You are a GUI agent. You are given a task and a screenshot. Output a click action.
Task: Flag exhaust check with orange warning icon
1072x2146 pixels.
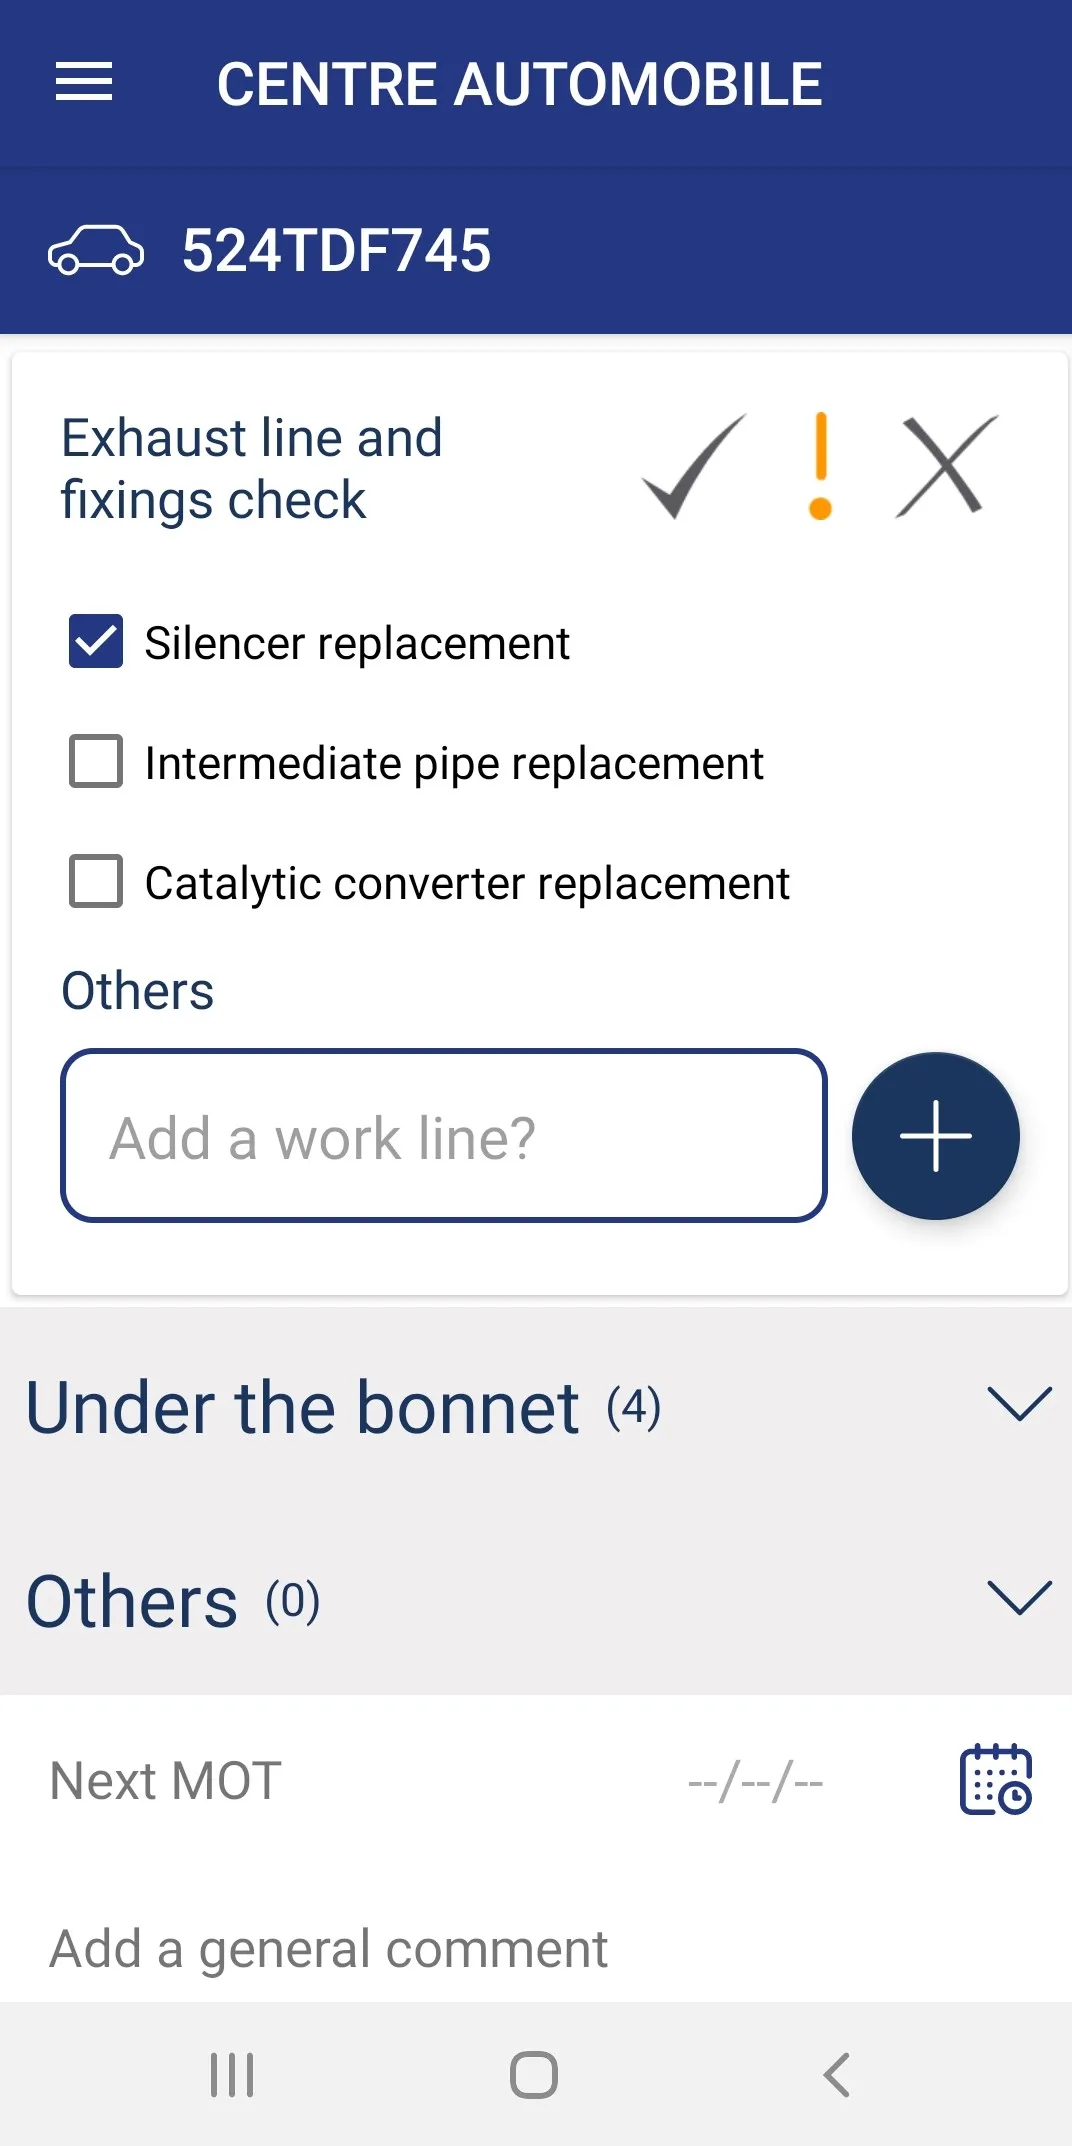pos(820,466)
